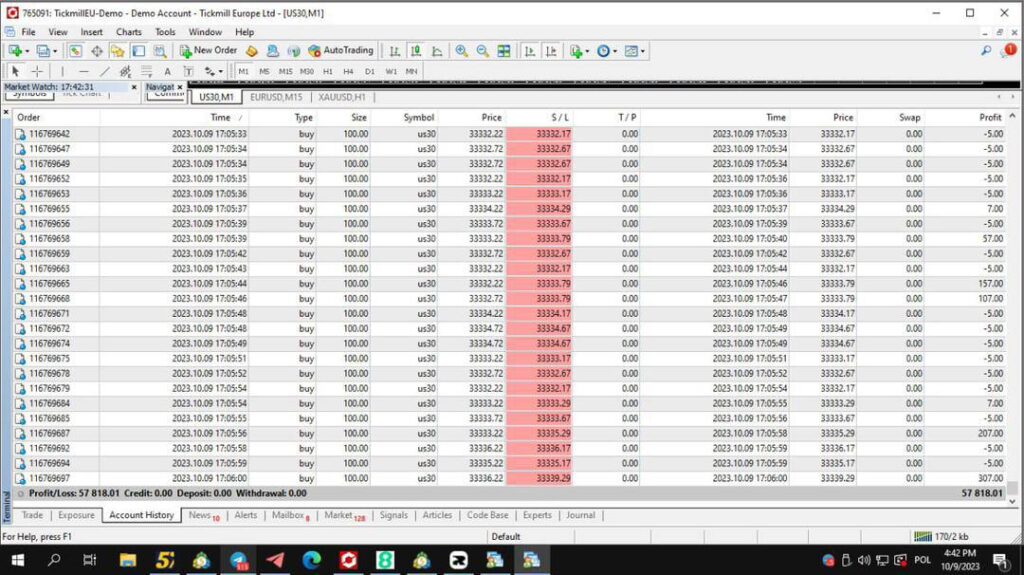1024x575 pixels.
Task: Click the Tile Windows icon
Action: pos(504,51)
